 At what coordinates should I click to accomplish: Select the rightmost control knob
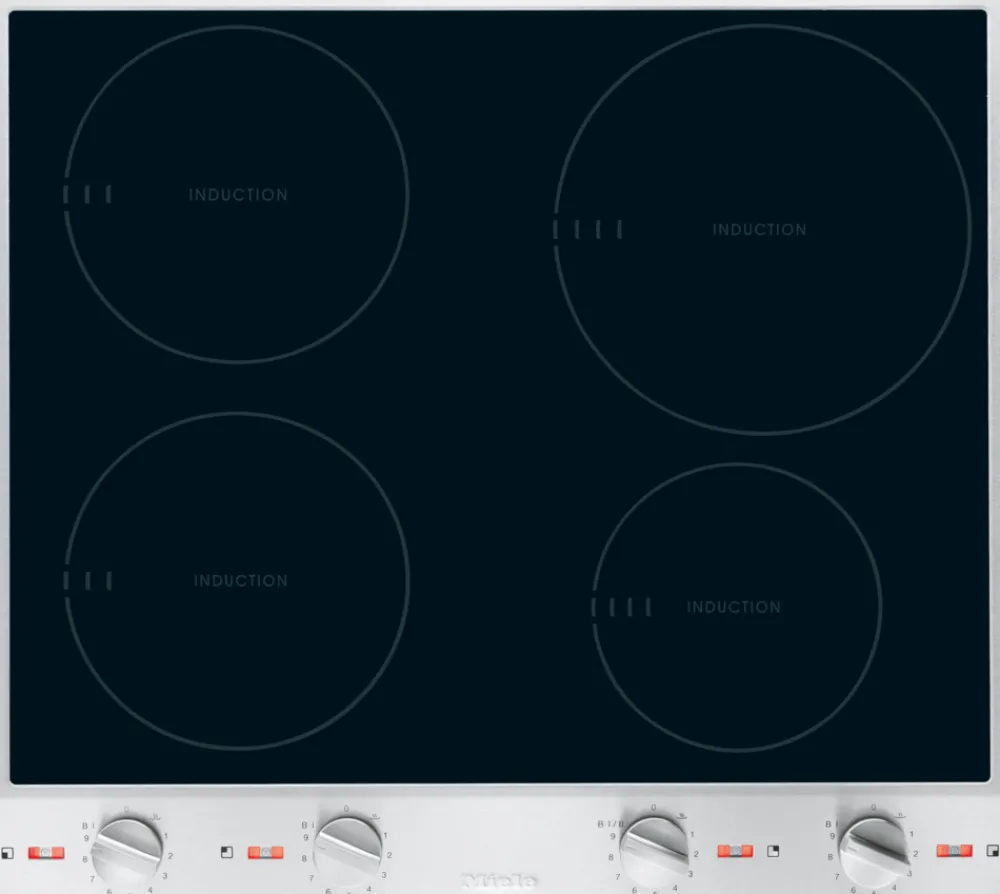pos(873,846)
